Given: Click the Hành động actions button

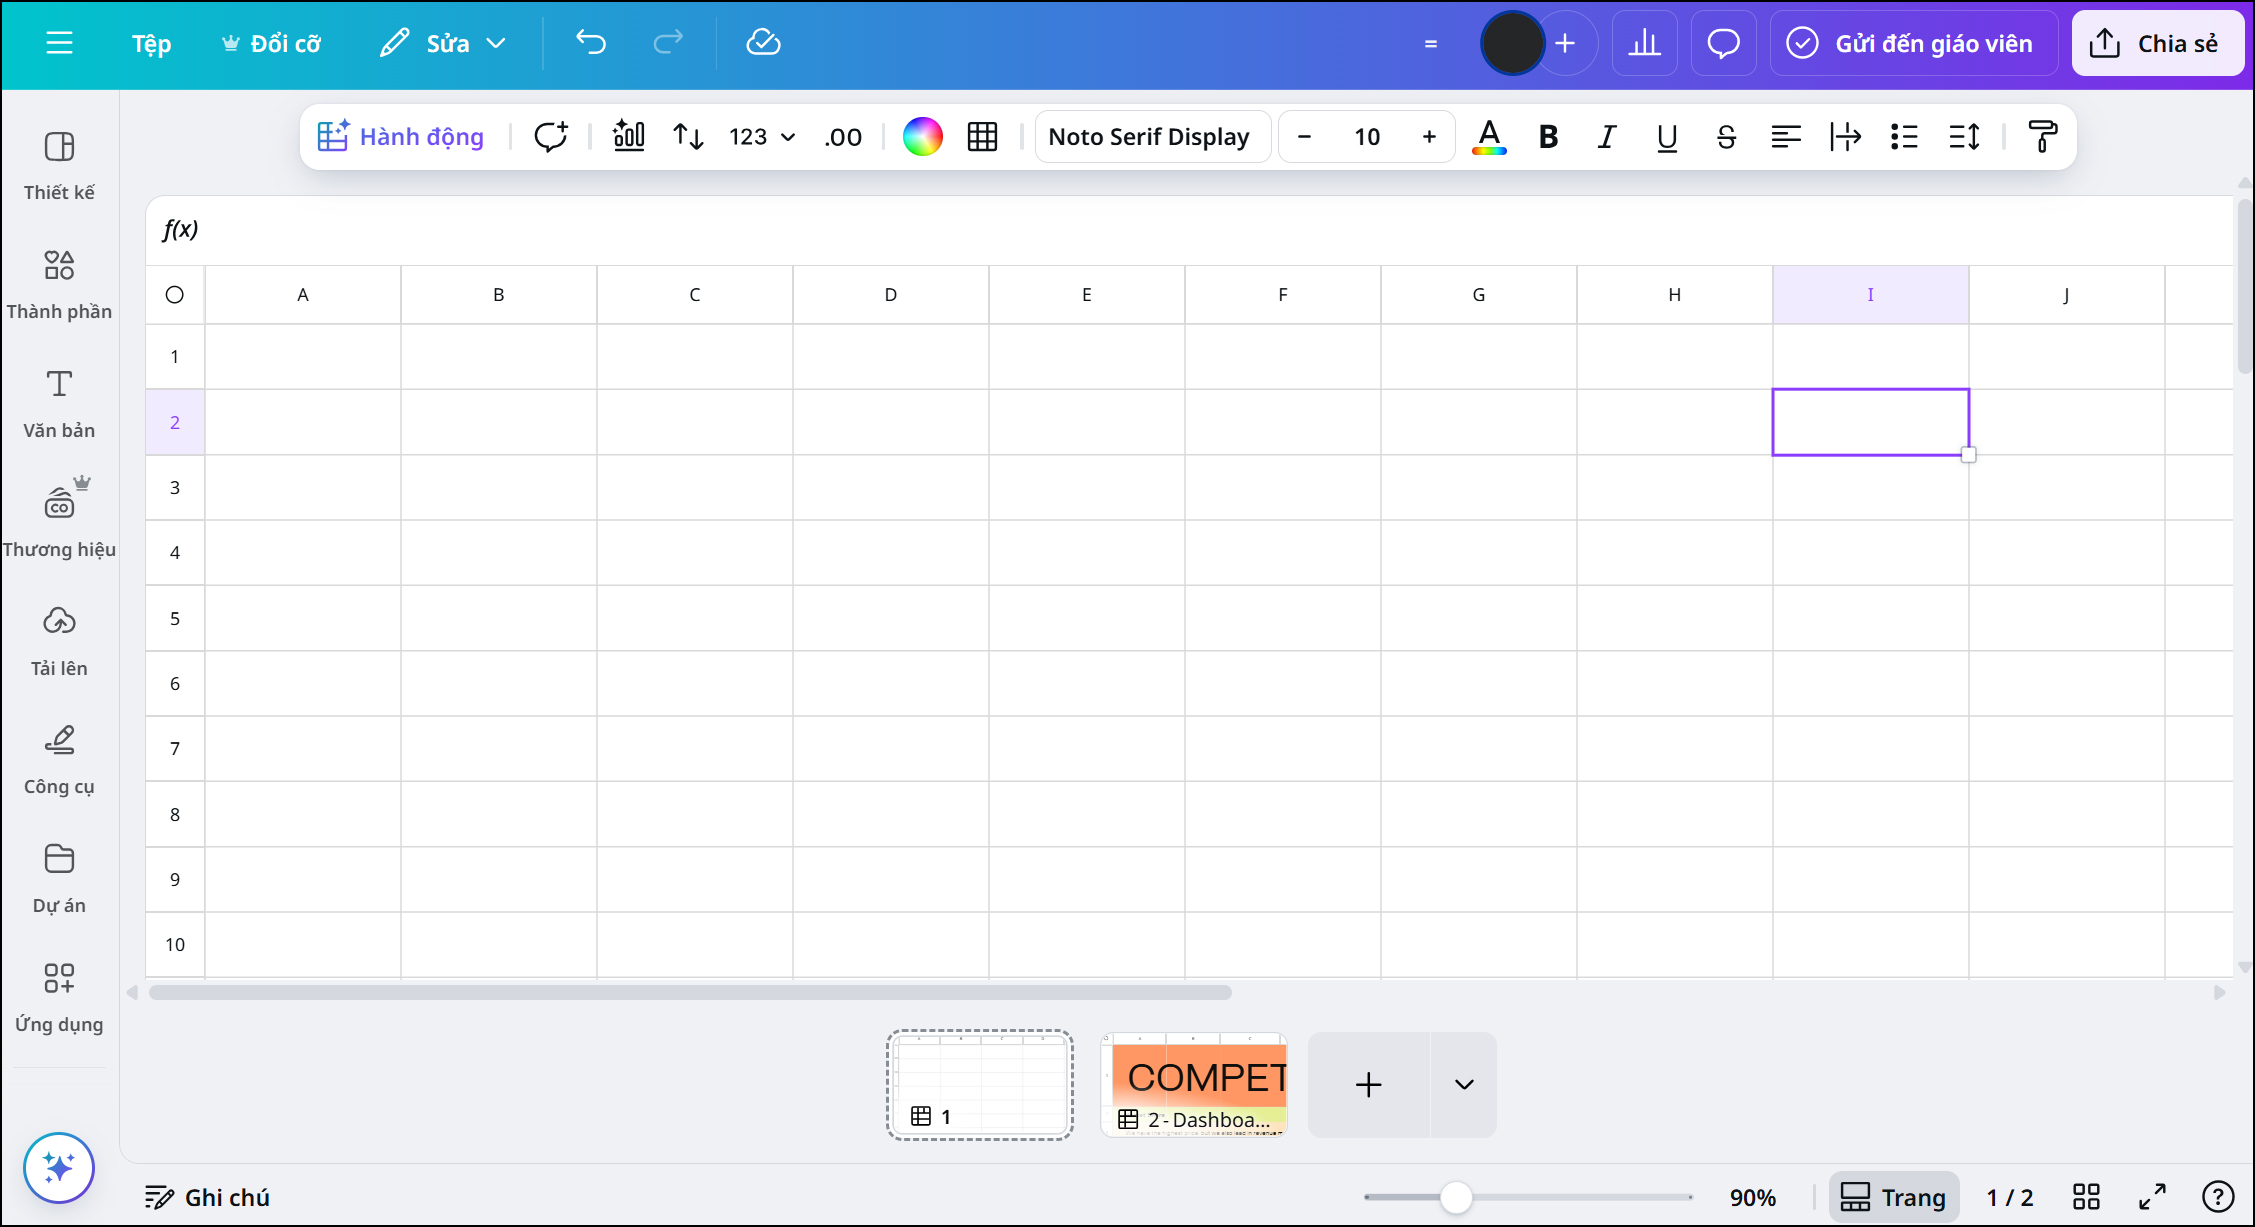Looking at the screenshot, I should (x=400, y=136).
